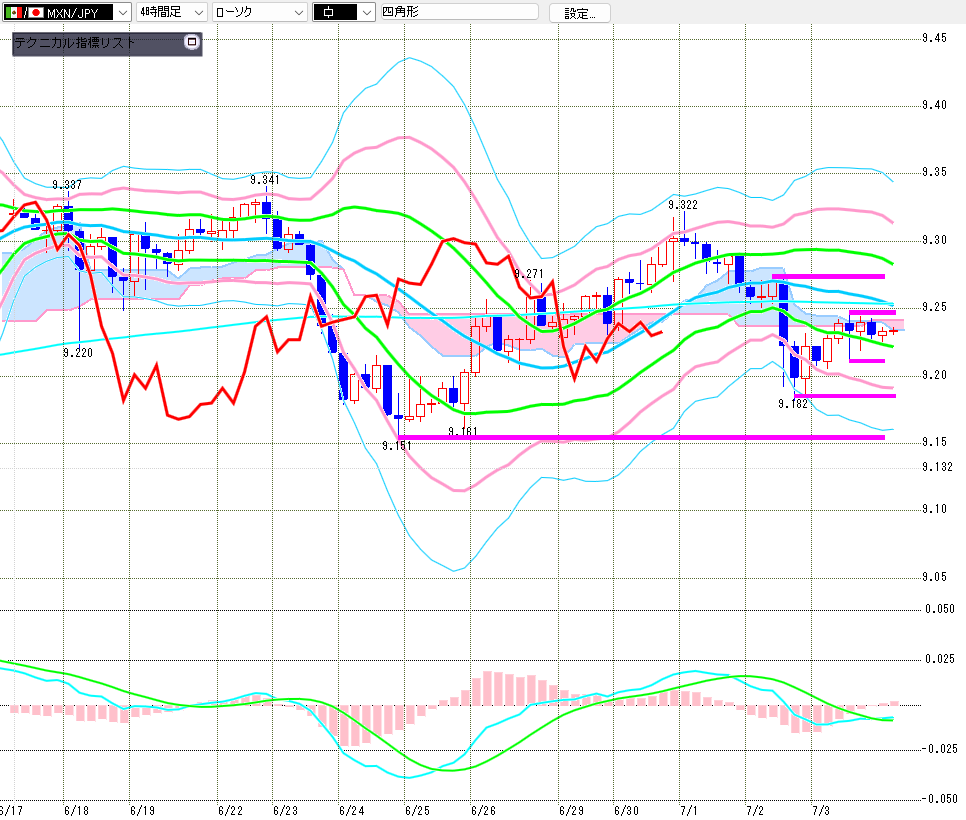Click the 9.182 low price label
This screenshot has width=966, height=820.
pyautogui.click(x=793, y=404)
